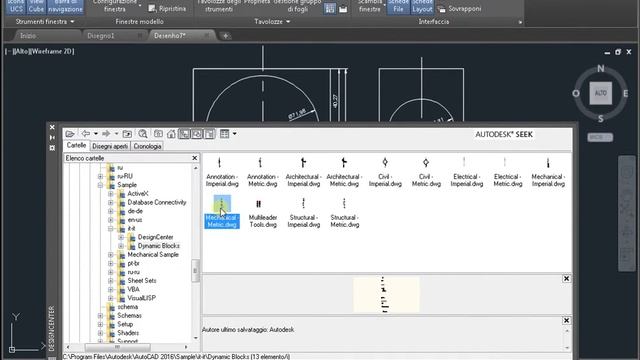Click the Ripristina button in the ribbon
640x360 pixels.
(x=167, y=9)
